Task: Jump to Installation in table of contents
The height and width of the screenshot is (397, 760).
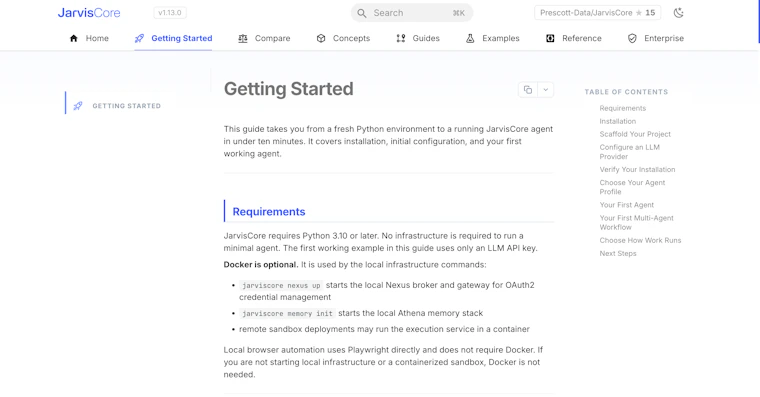Action: pos(618,121)
